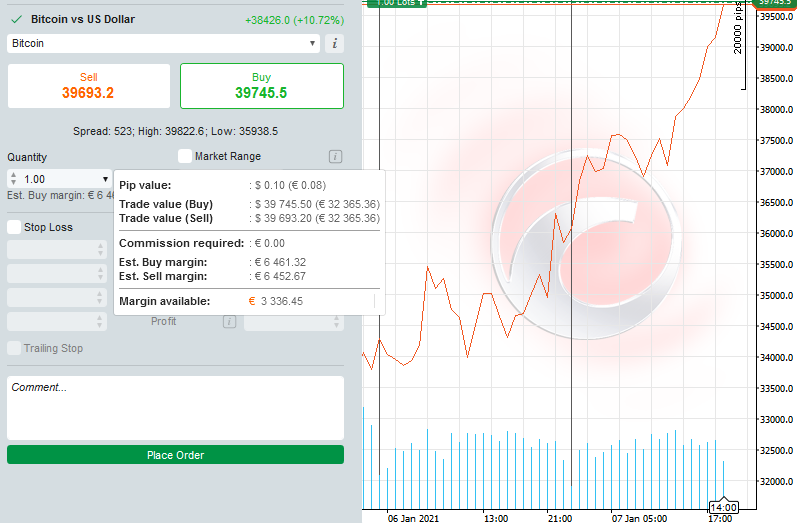Viewport: 801px width, 523px height.
Task: Click the first Stop Loss value field
Action: (57, 249)
